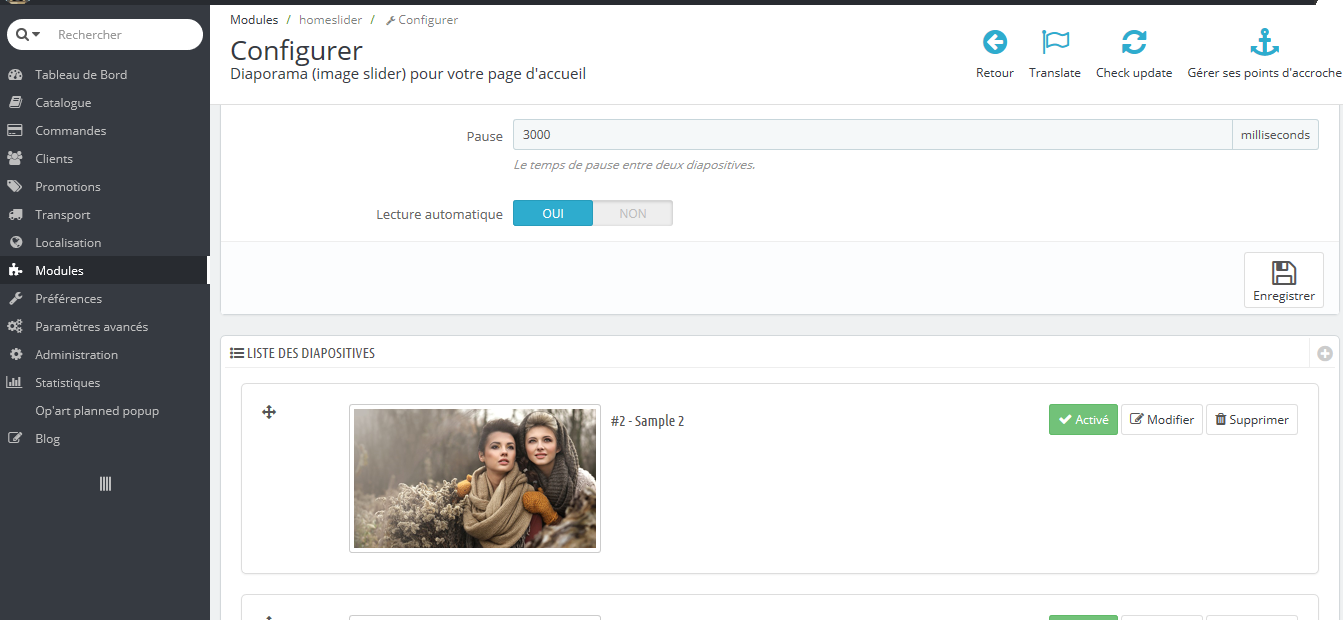Toggle the Activé status of Sample 2
This screenshot has height=620, width=1343.
point(1083,420)
